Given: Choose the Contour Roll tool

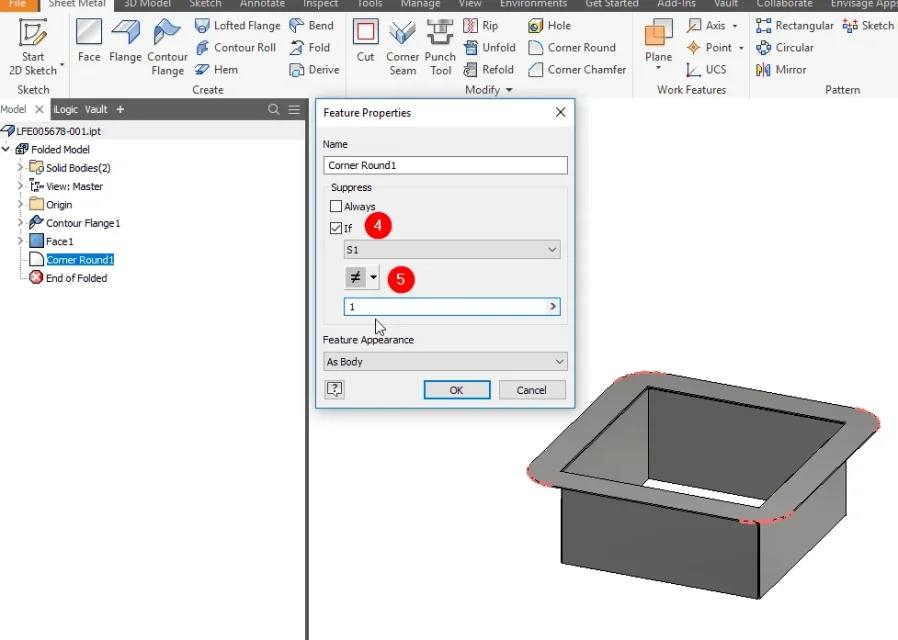Looking at the screenshot, I should tap(235, 48).
